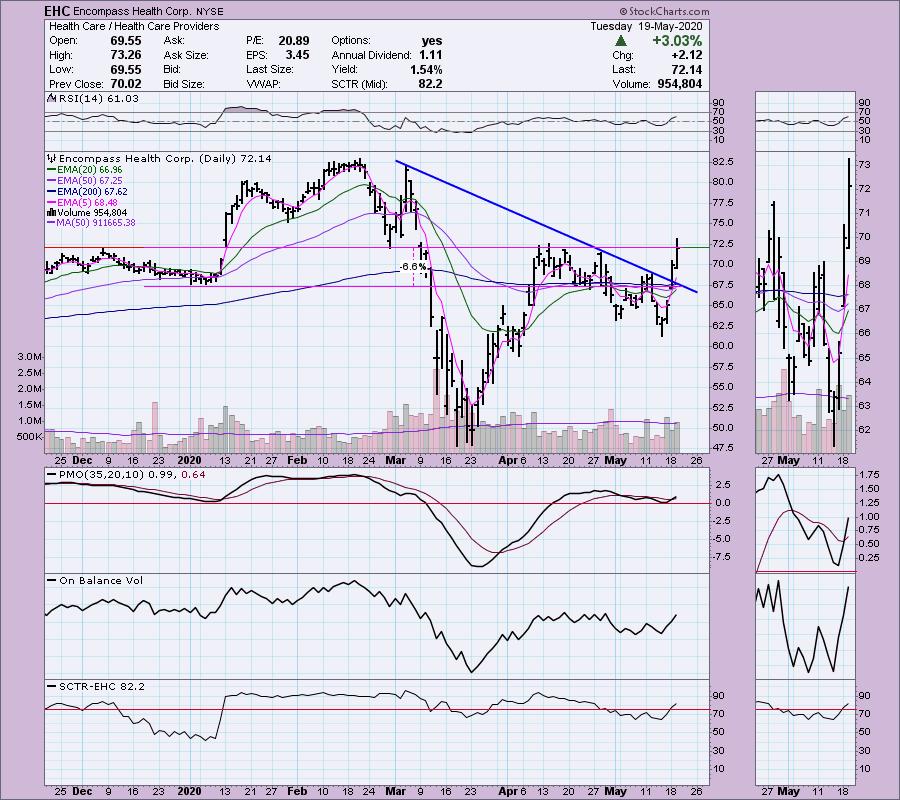900x800 pixels.
Task: Click the Annual Dividend value 1.11
Action: point(430,55)
